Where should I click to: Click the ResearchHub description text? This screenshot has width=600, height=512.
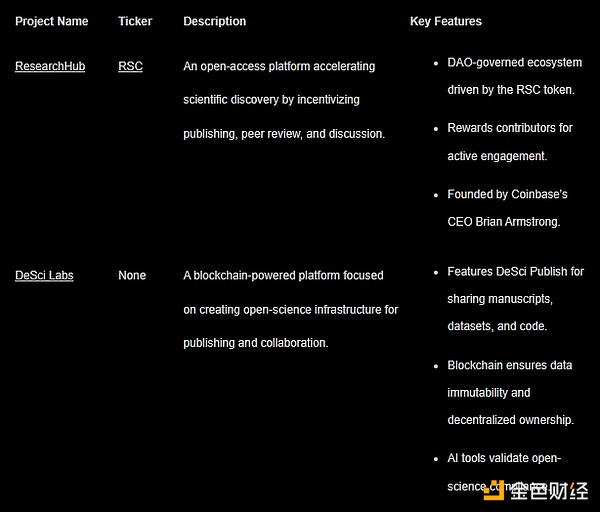pos(284,100)
